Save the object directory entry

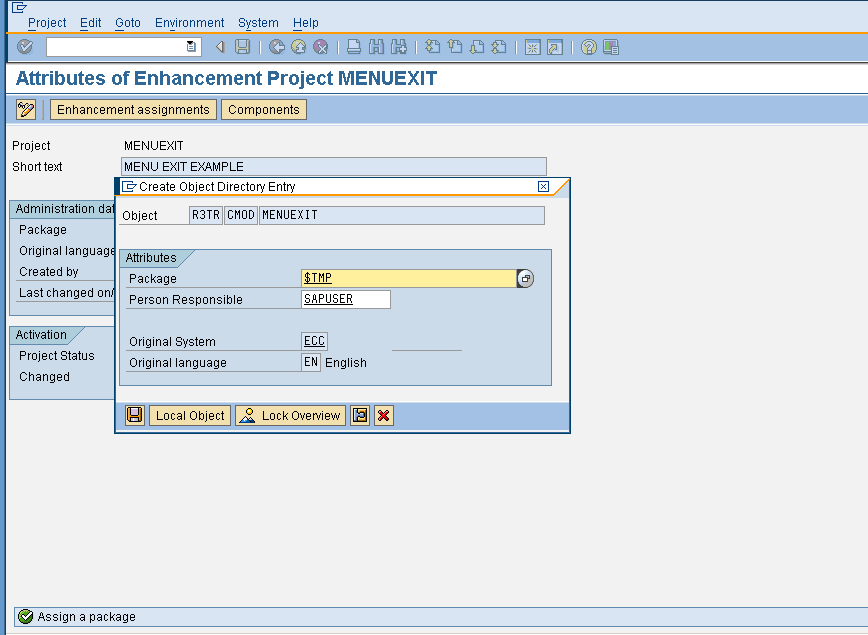pos(134,415)
